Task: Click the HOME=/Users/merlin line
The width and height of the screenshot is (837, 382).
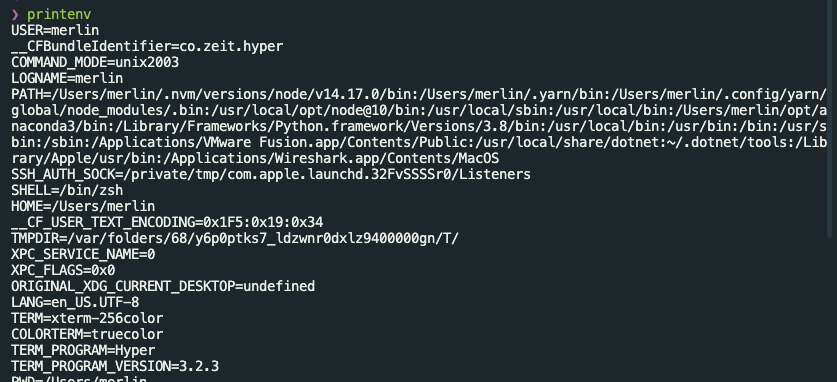Action: tap(83, 206)
